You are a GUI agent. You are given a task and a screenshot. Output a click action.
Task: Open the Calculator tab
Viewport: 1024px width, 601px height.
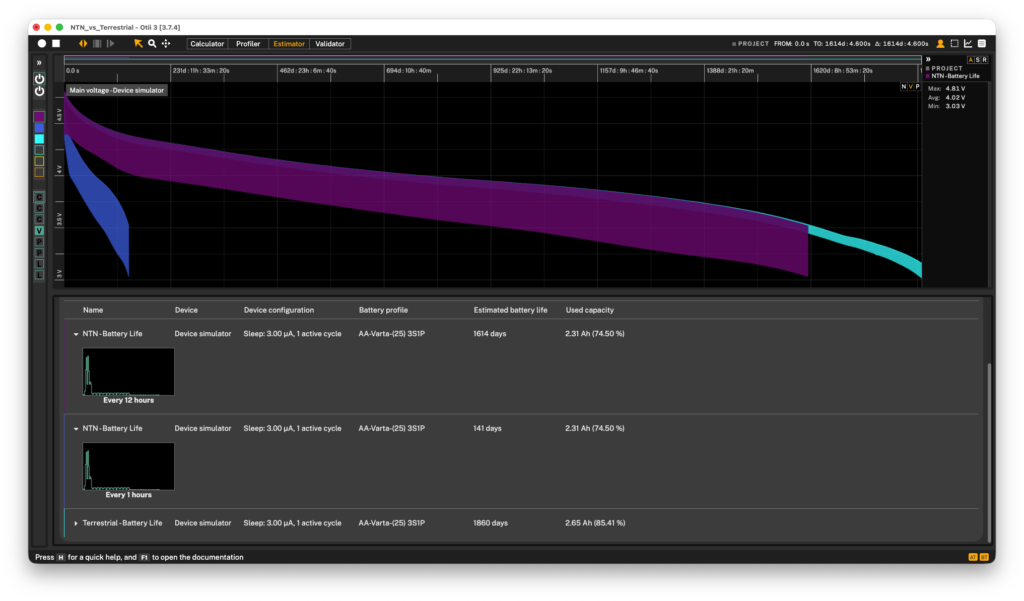(207, 44)
